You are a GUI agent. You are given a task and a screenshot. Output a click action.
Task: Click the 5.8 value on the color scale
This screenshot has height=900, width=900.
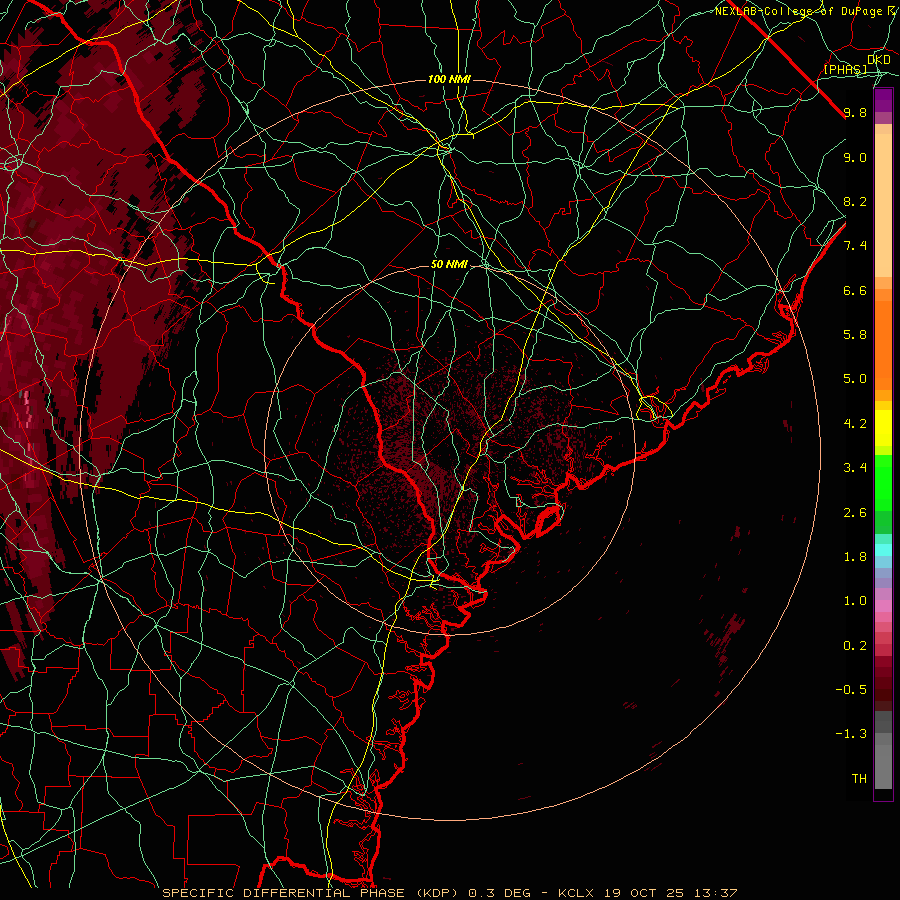(855, 335)
